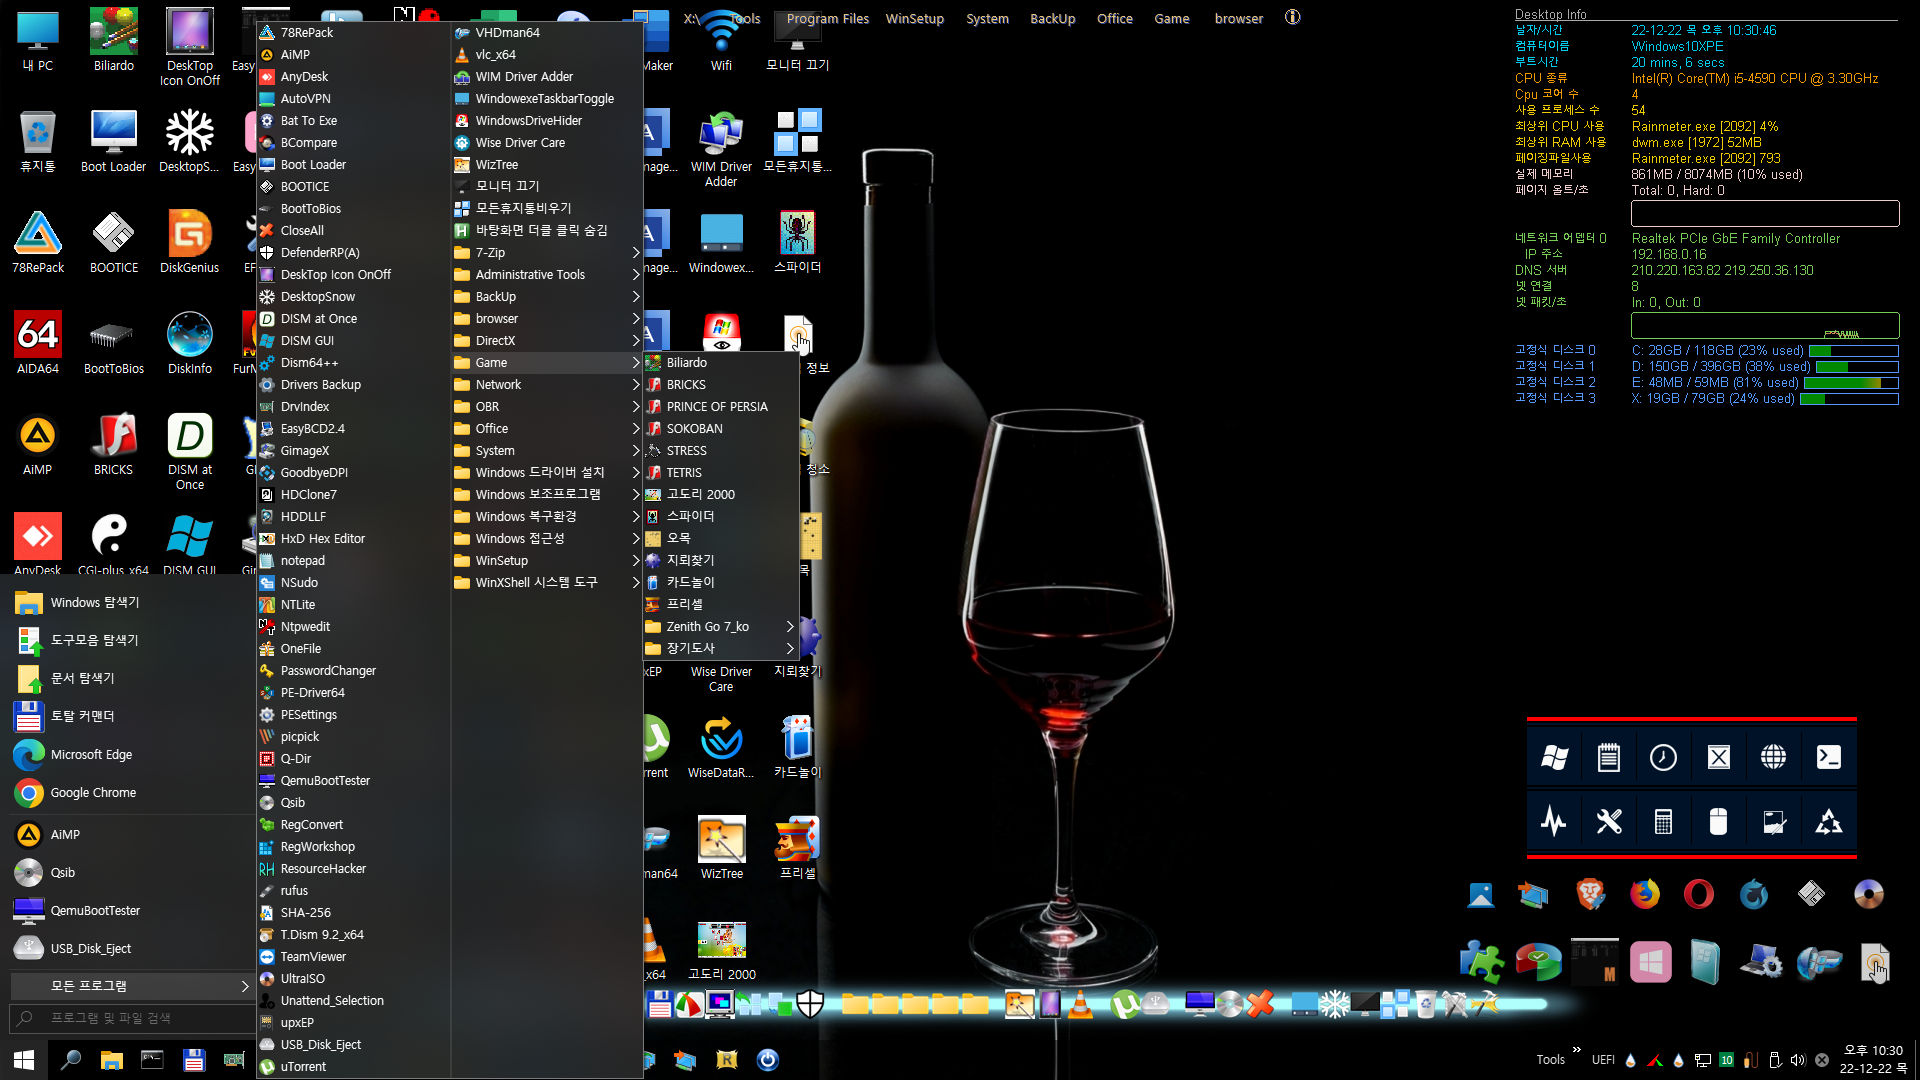
Task: Open Windows 탐색기 from Start menu
Action: click(x=131, y=603)
